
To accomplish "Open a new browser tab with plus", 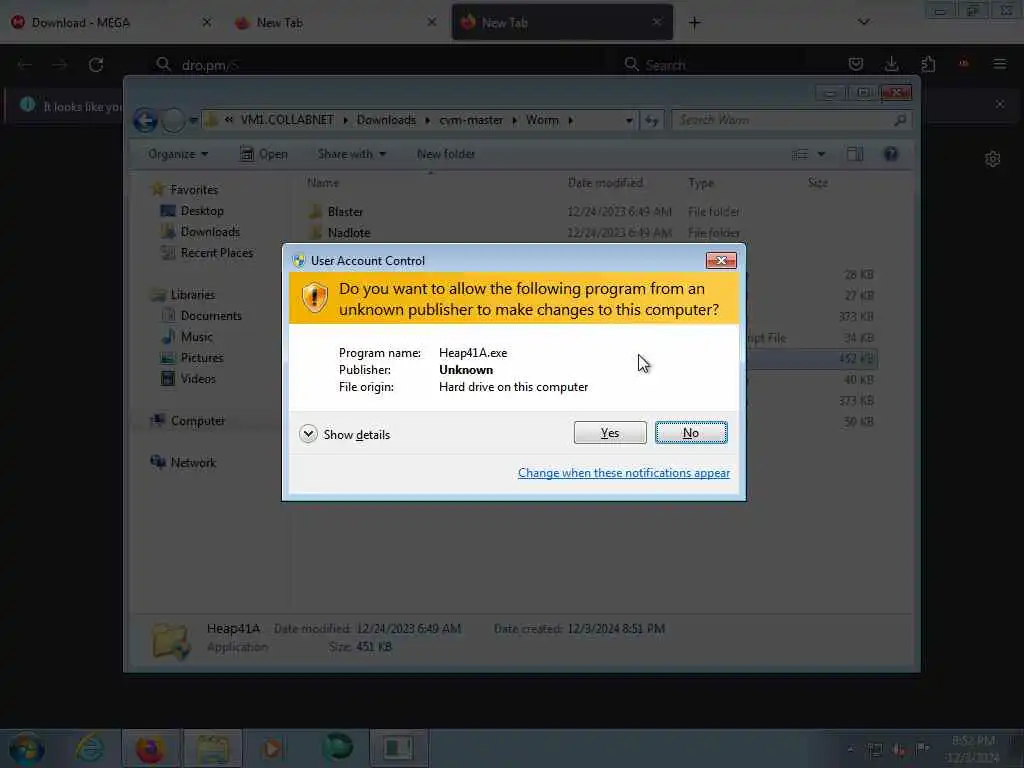I will tap(694, 23).
